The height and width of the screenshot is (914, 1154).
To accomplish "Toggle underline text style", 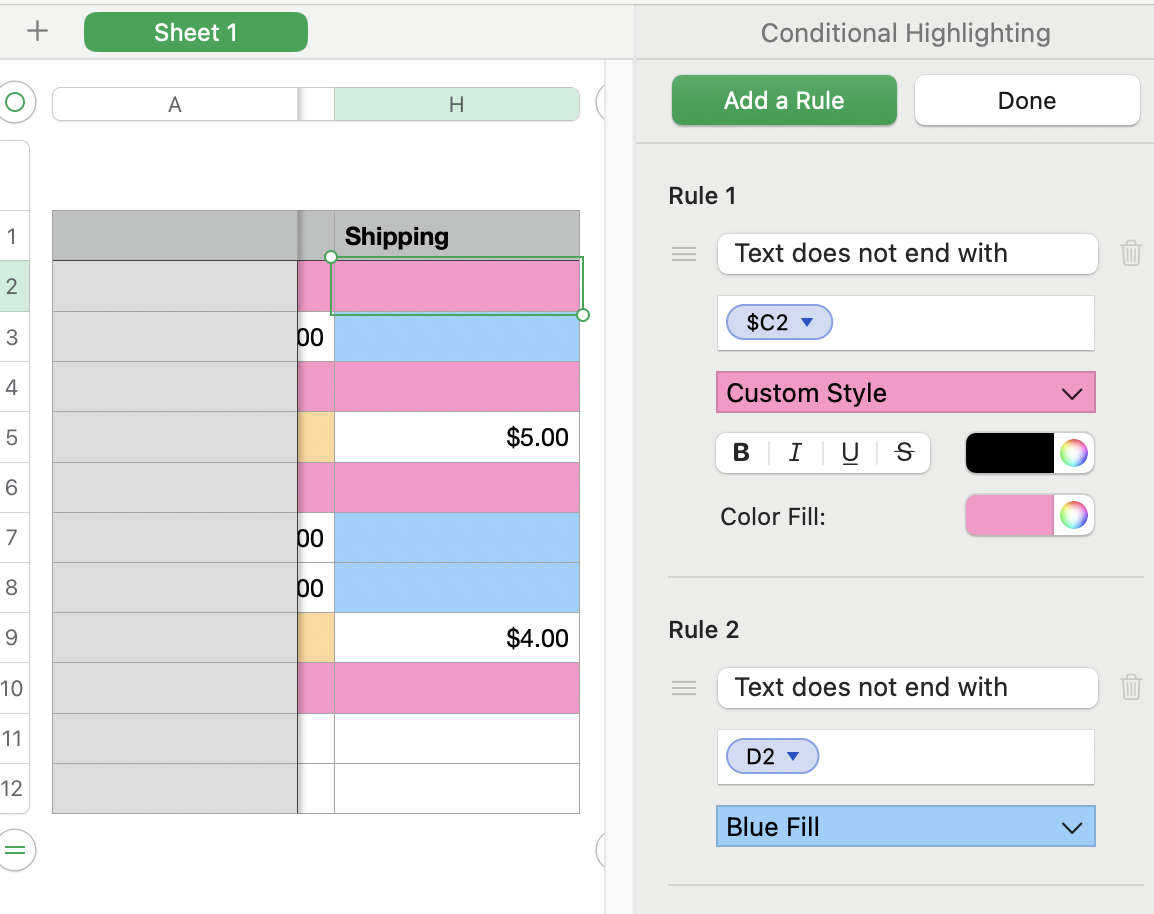I will (x=850, y=453).
